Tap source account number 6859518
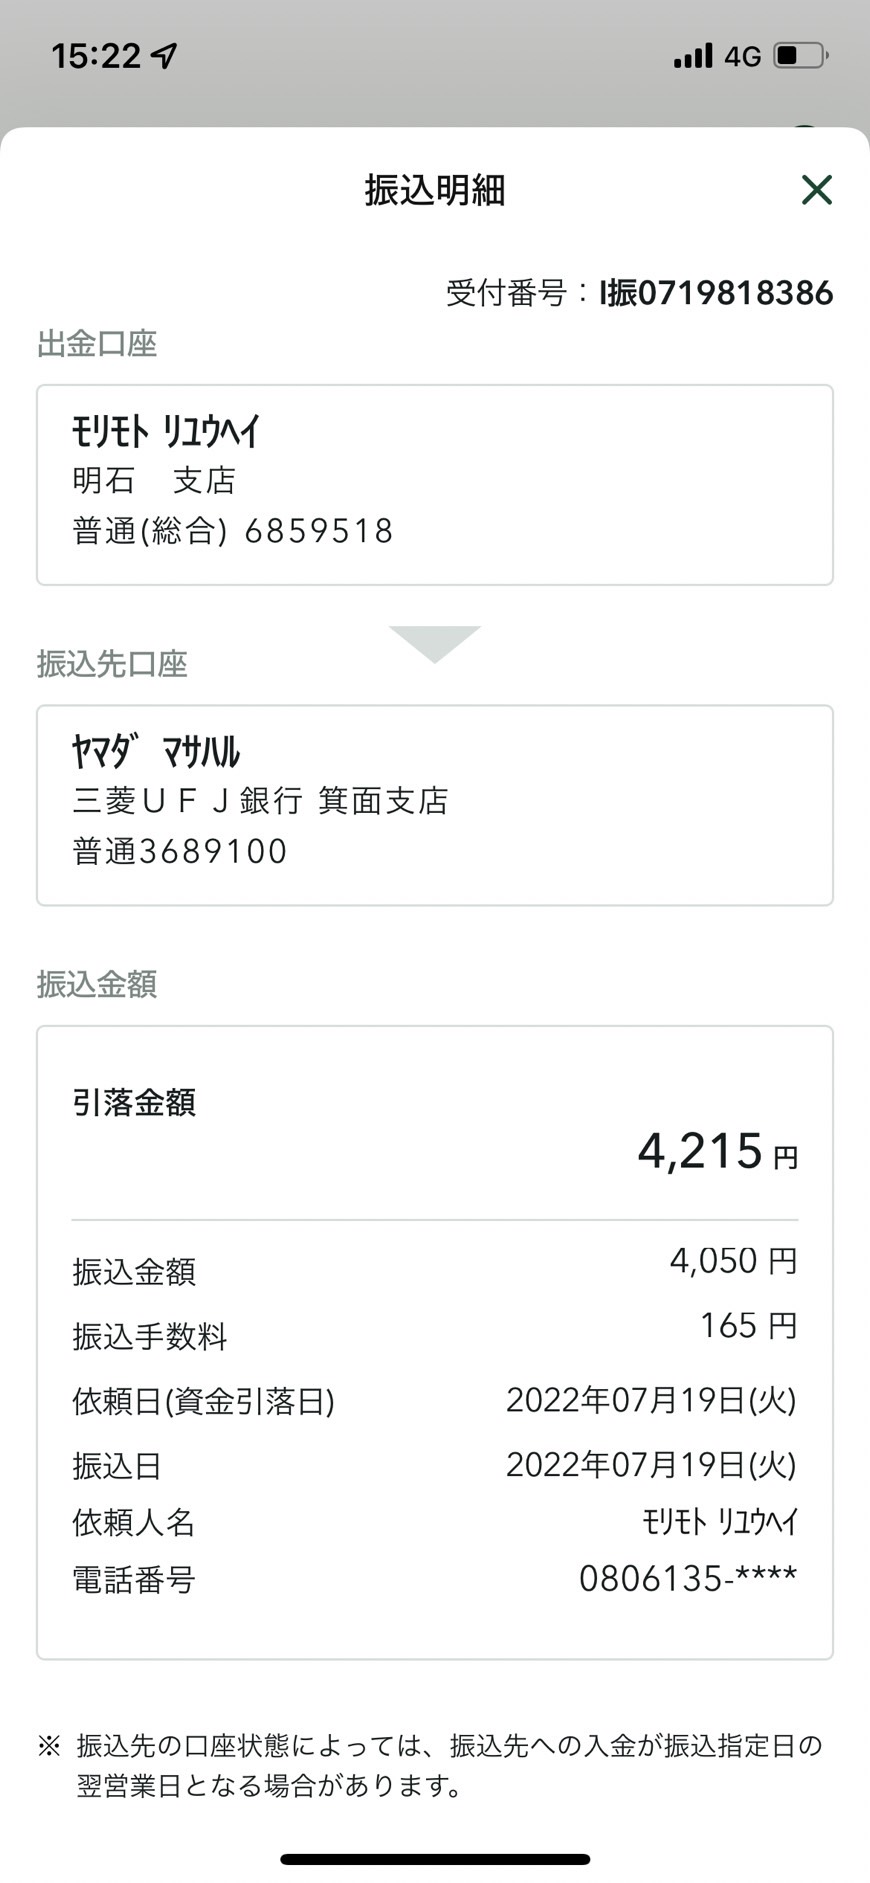This screenshot has width=870, height=1883. [x=319, y=531]
